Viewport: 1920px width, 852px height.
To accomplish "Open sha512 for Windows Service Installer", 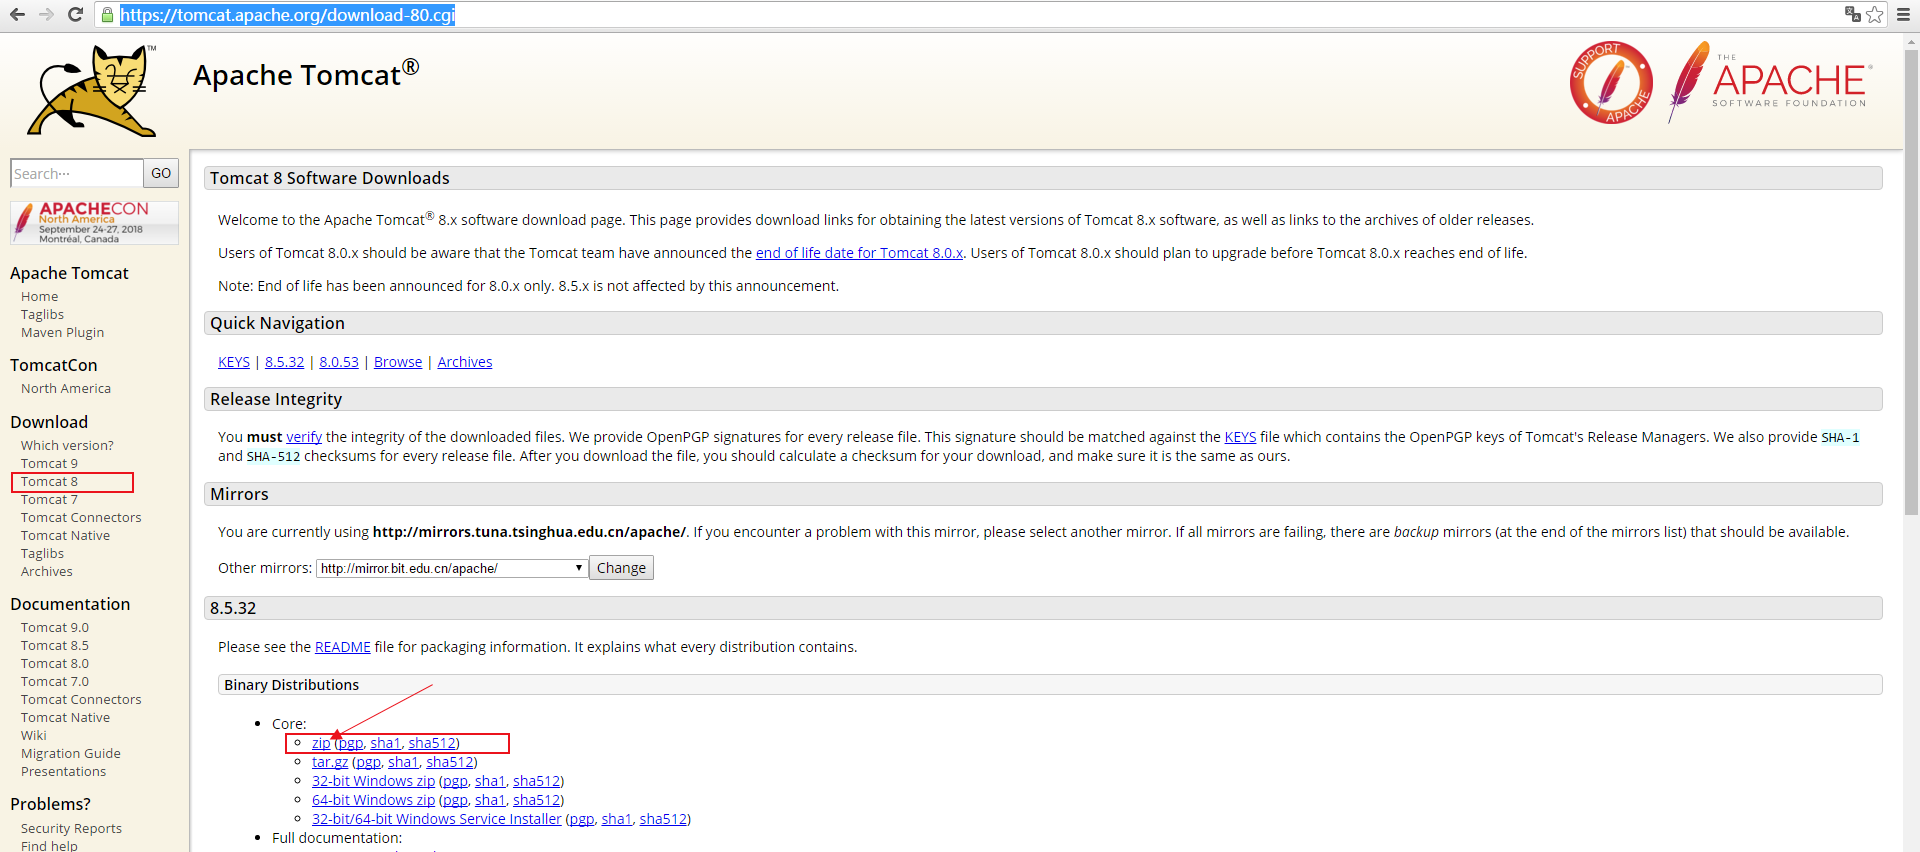I will coord(663,819).
